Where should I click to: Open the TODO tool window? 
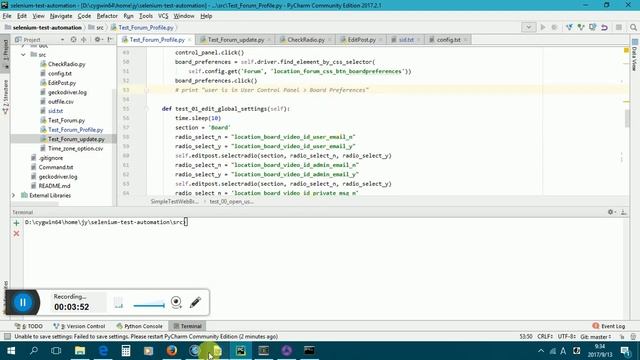point(29,326)
